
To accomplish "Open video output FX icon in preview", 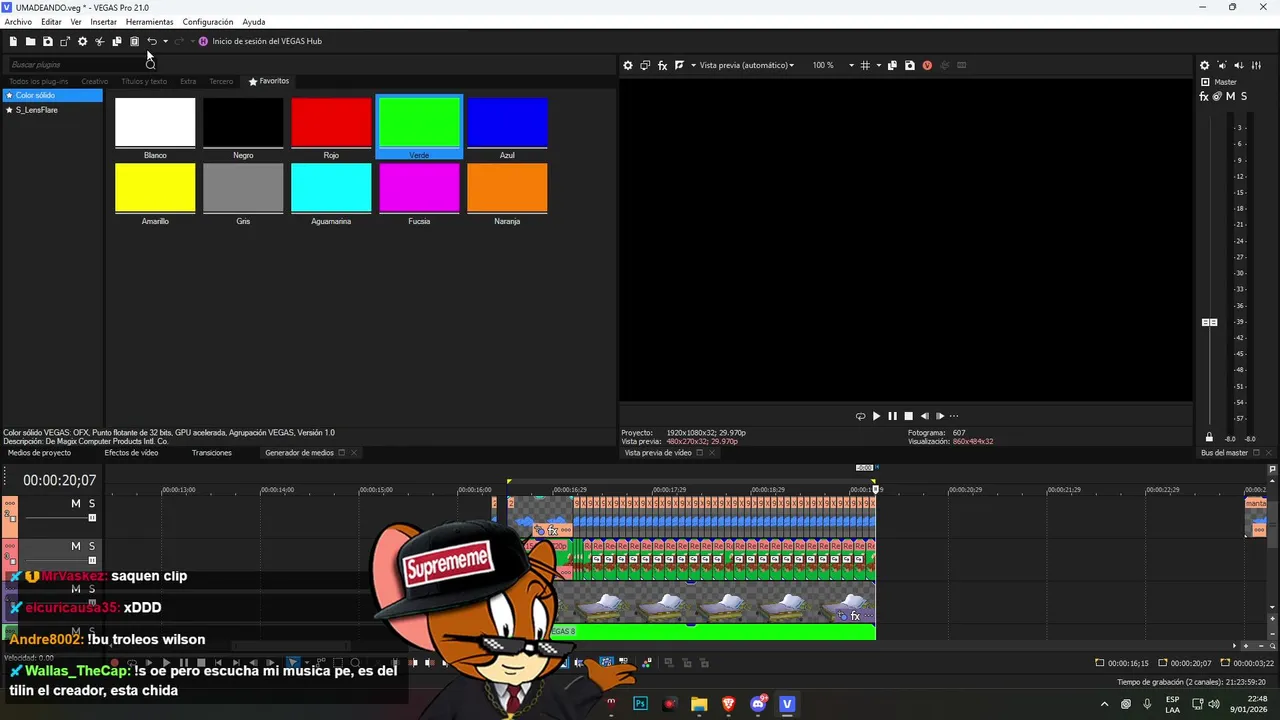I will point(662,65).
